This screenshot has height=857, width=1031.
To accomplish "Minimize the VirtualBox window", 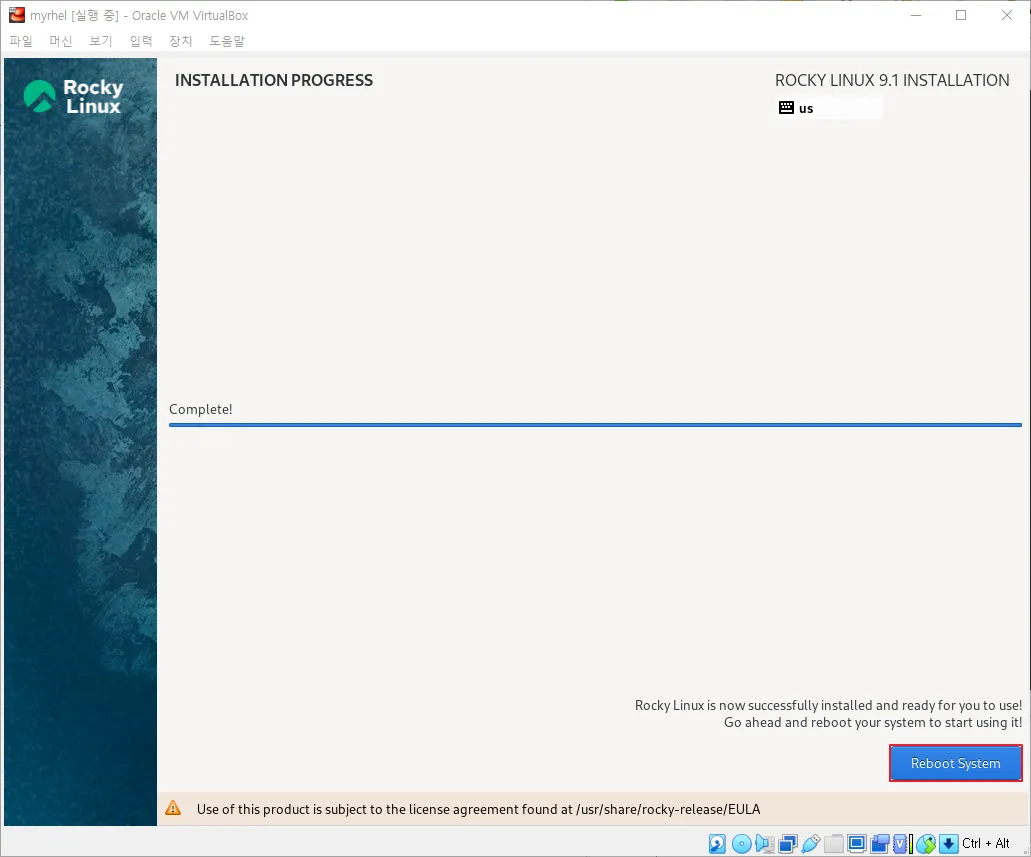I will 915,15.
